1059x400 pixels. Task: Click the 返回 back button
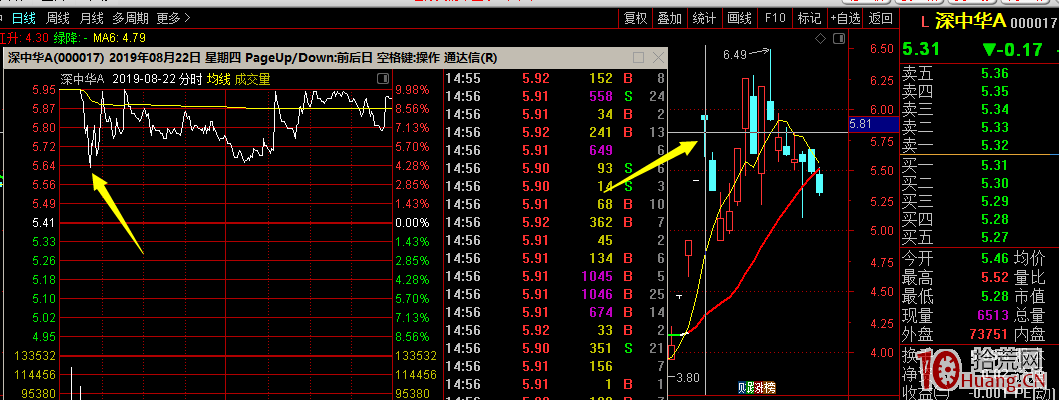(x=880, y=19)
